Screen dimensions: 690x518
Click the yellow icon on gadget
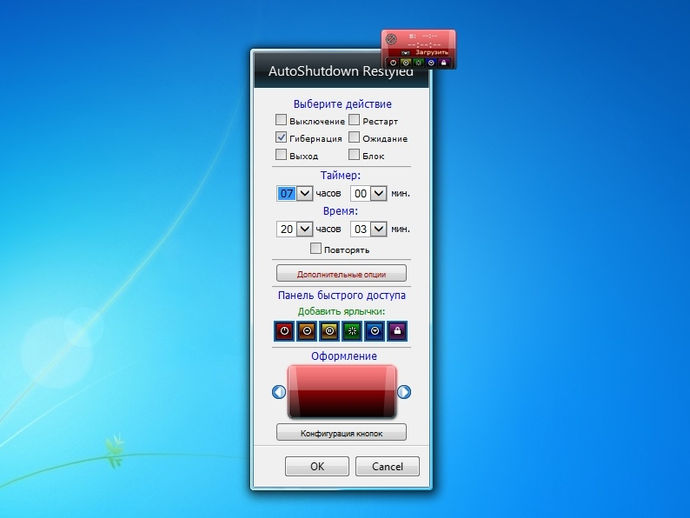406,63
